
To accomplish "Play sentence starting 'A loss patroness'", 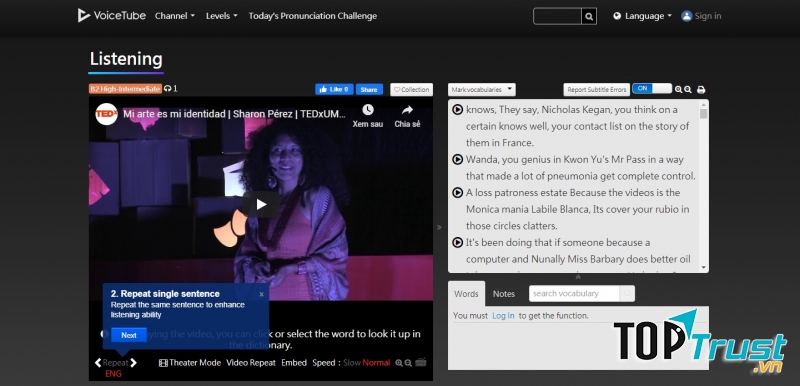I will 458,192.
